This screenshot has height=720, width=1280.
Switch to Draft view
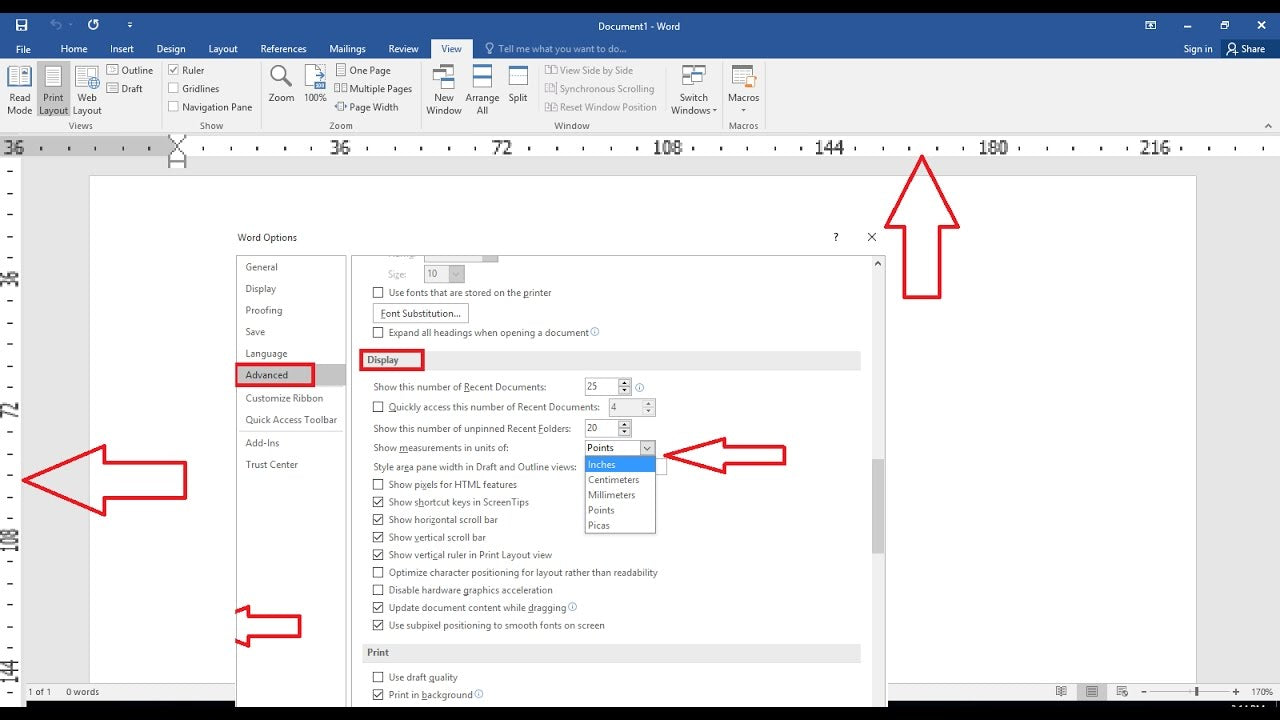[124, 88]
